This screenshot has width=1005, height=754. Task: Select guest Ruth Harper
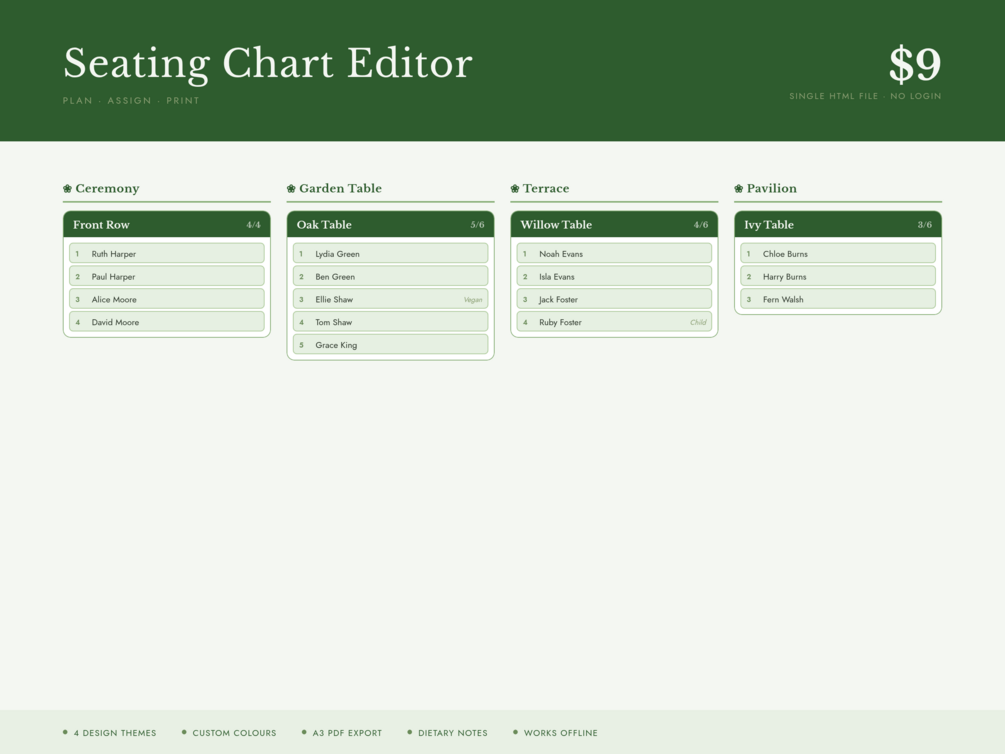[167, 253]
